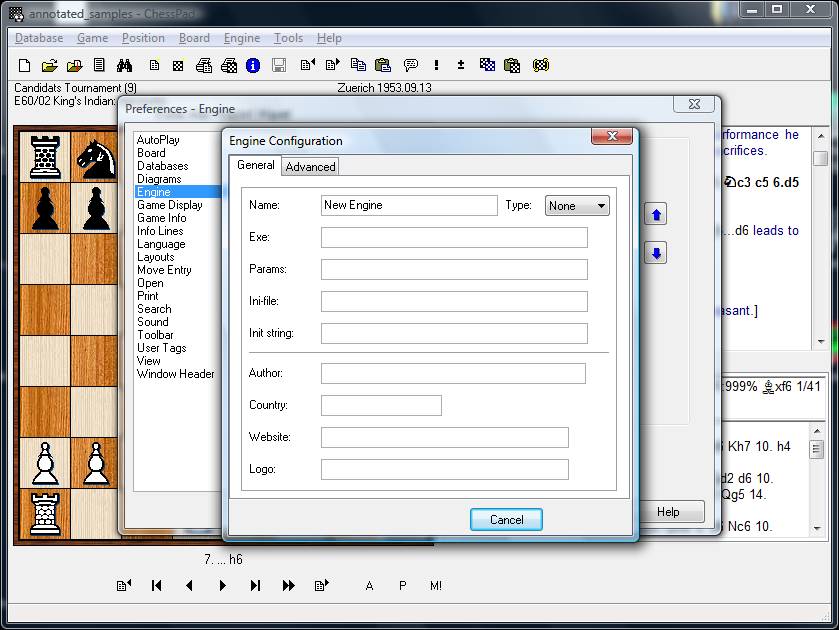Click the blue up arrow button
The image size is (839, 630).
click(x=656, y=215)
